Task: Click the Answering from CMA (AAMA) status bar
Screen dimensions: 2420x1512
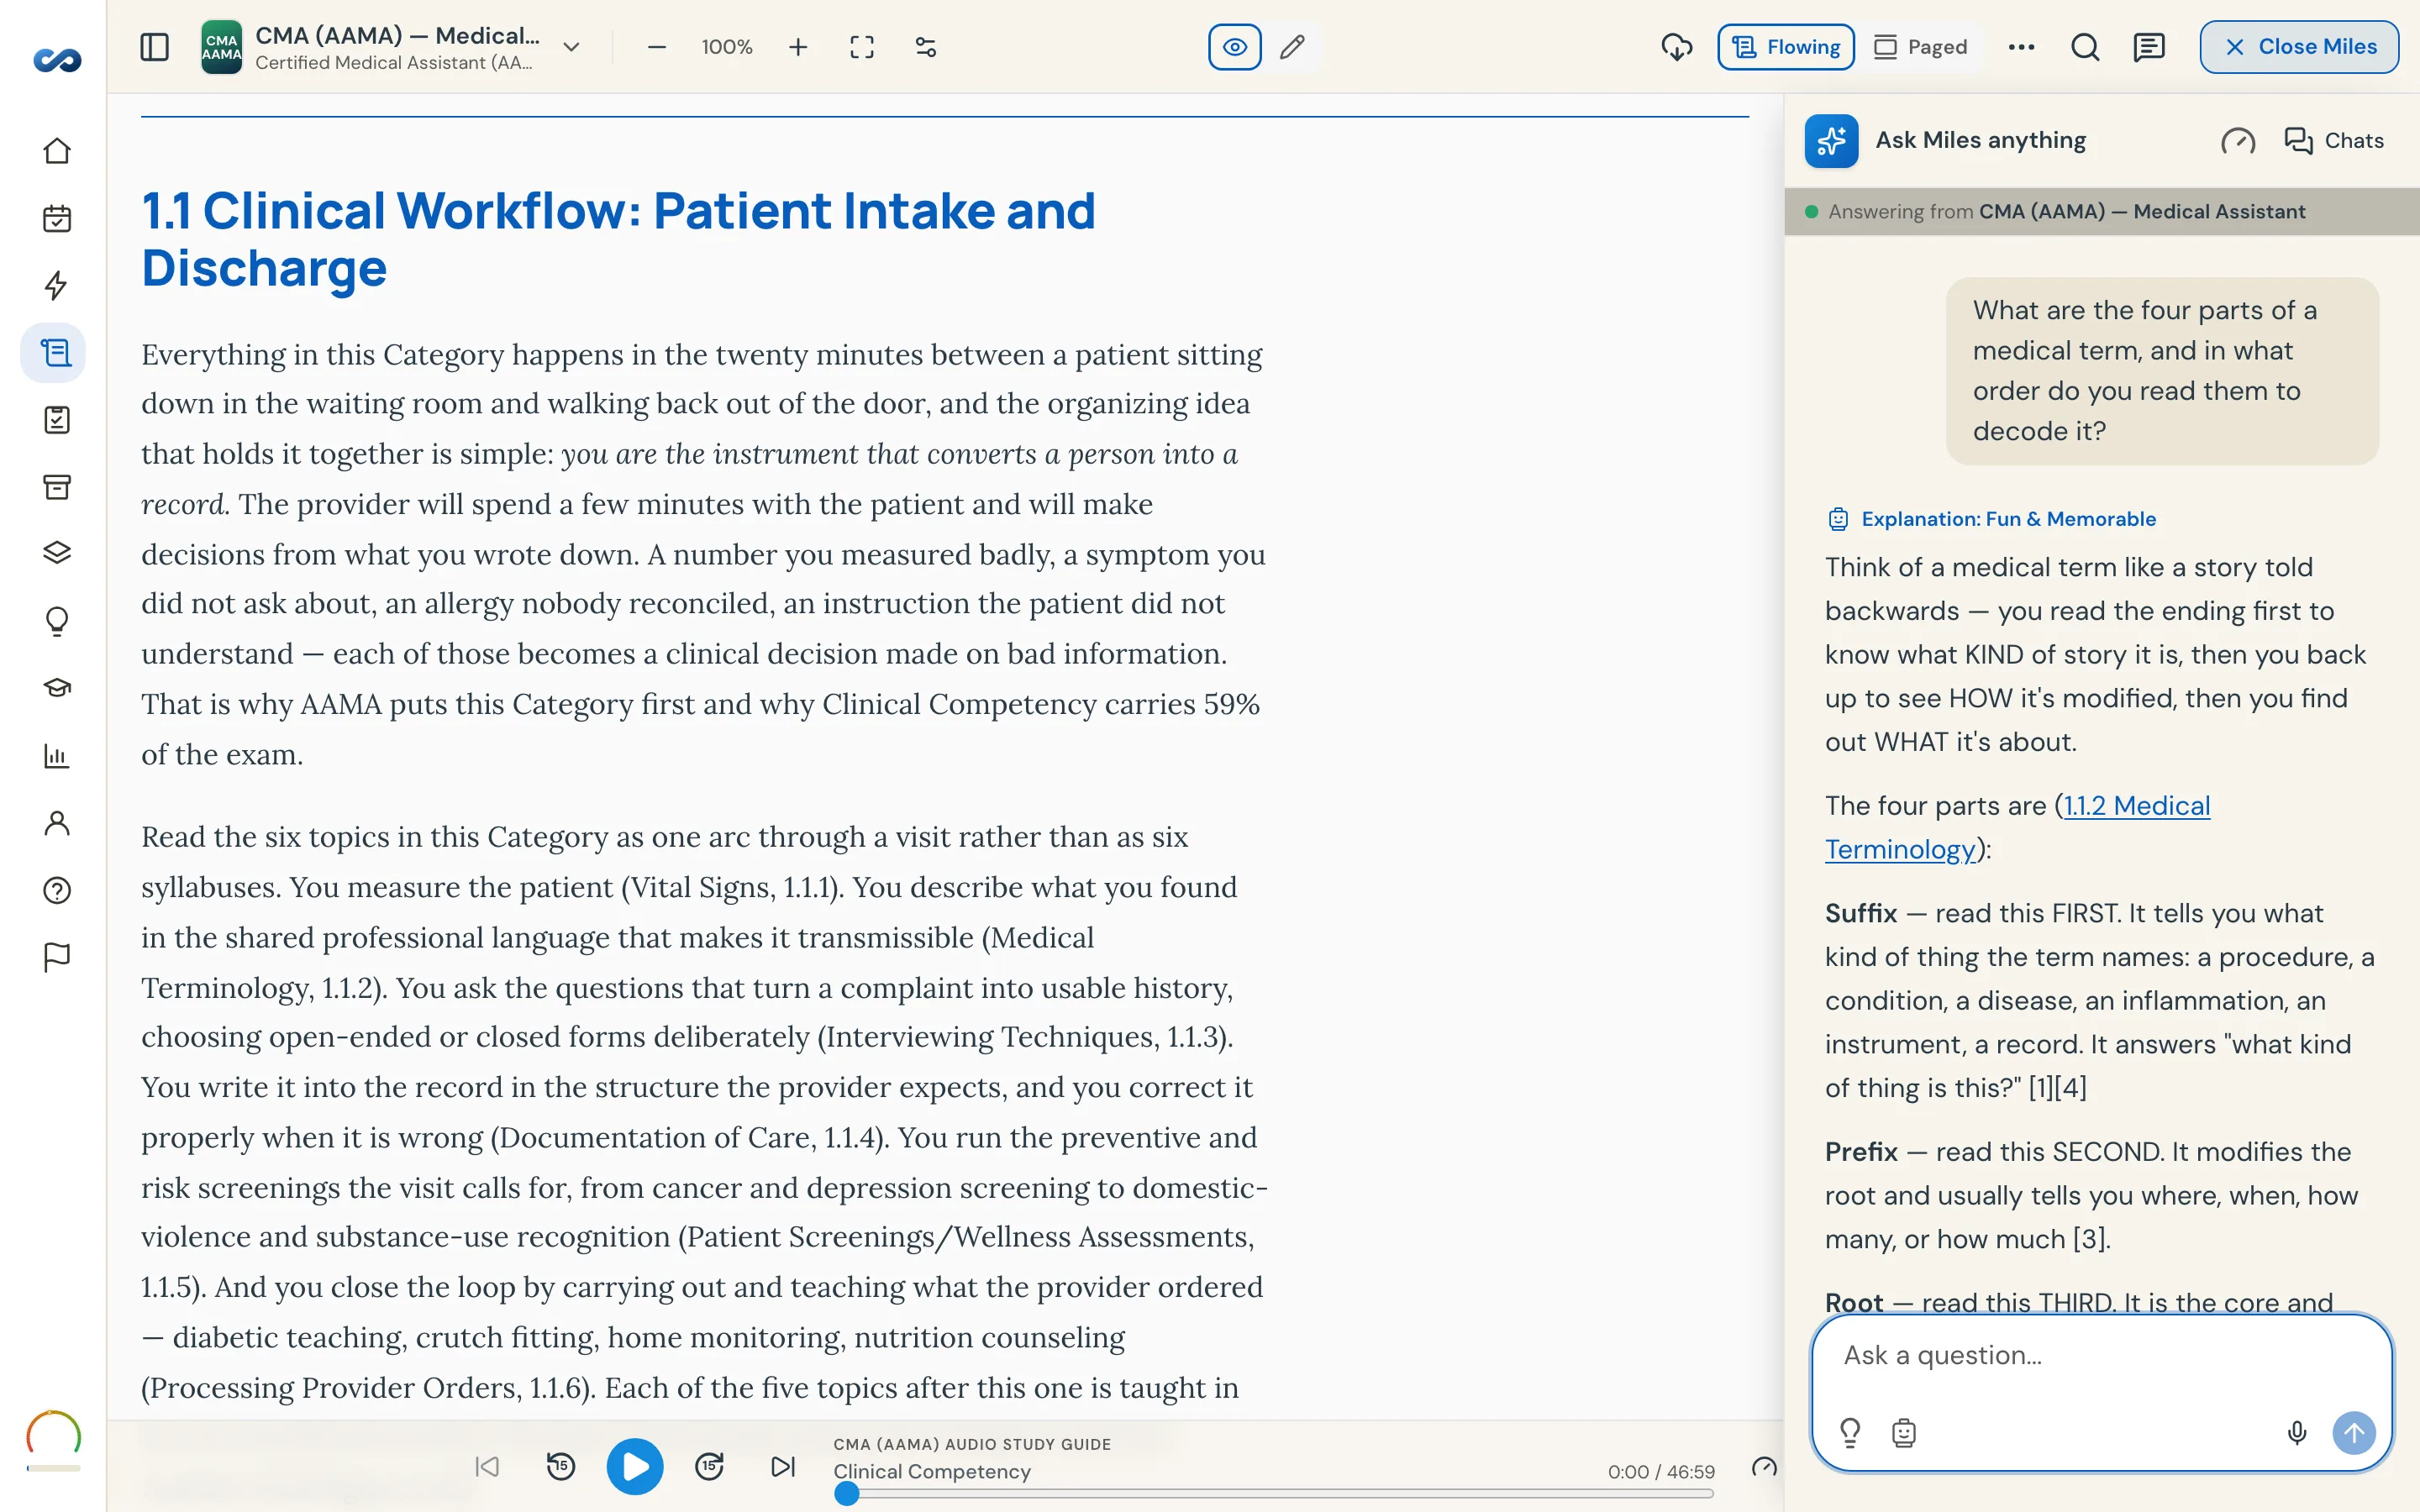Action: tap(2102, 211)
